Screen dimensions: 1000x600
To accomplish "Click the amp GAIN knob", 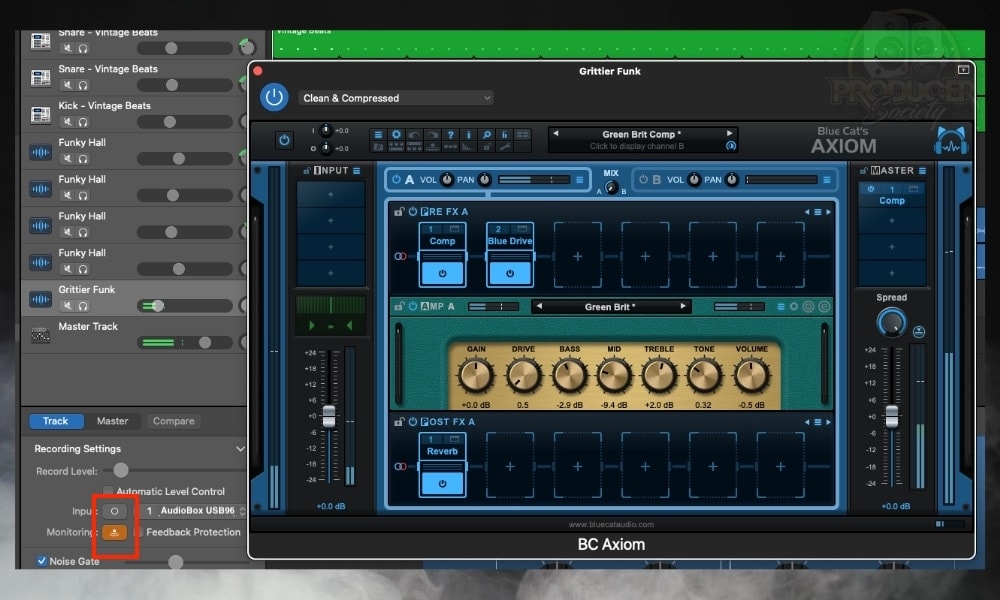I will click(476, 376).
